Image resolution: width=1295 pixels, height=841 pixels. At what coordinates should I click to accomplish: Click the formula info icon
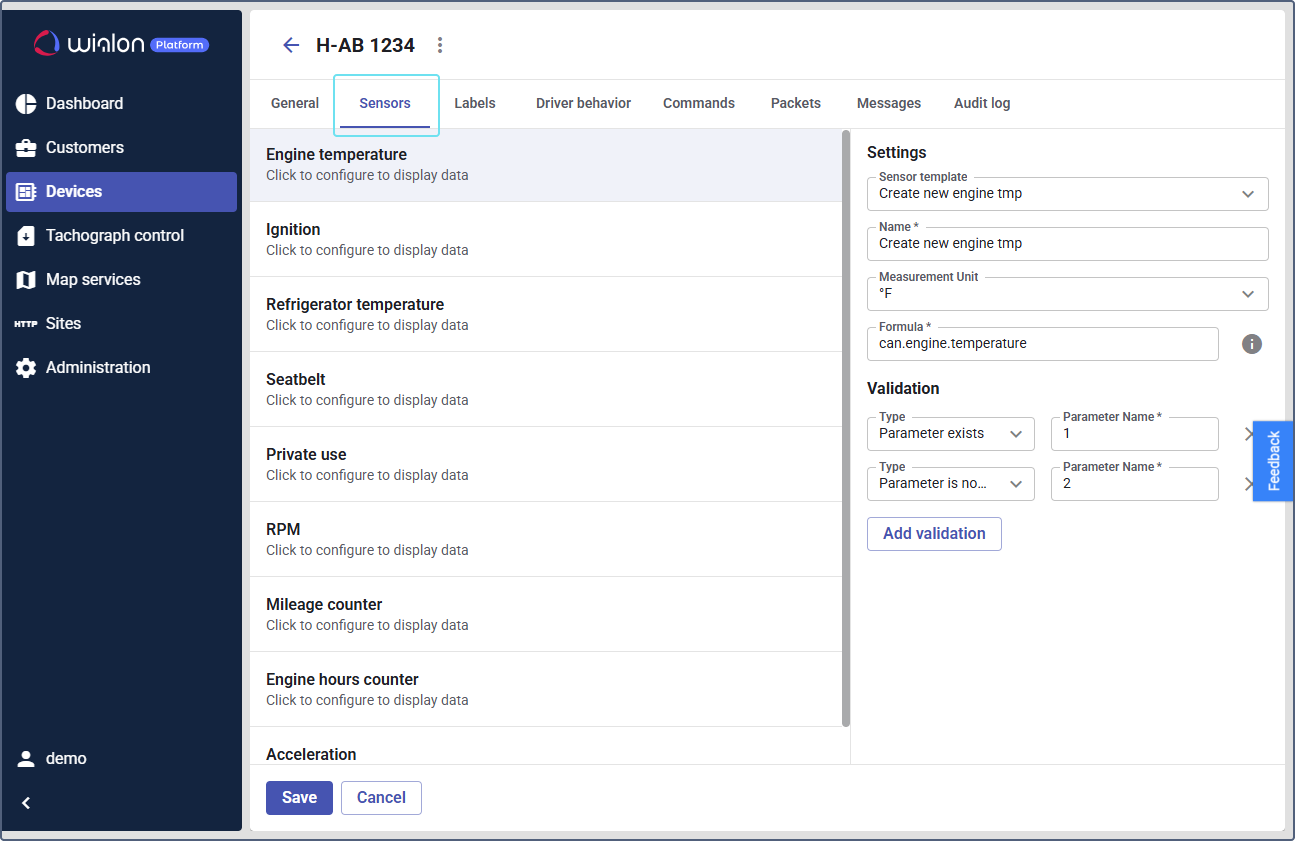pyautogui.click(x=1252, y=344)
